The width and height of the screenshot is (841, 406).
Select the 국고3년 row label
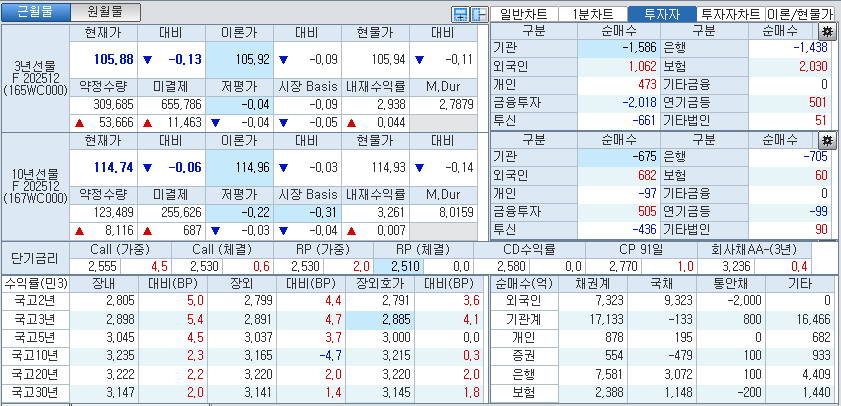point(35,320)
